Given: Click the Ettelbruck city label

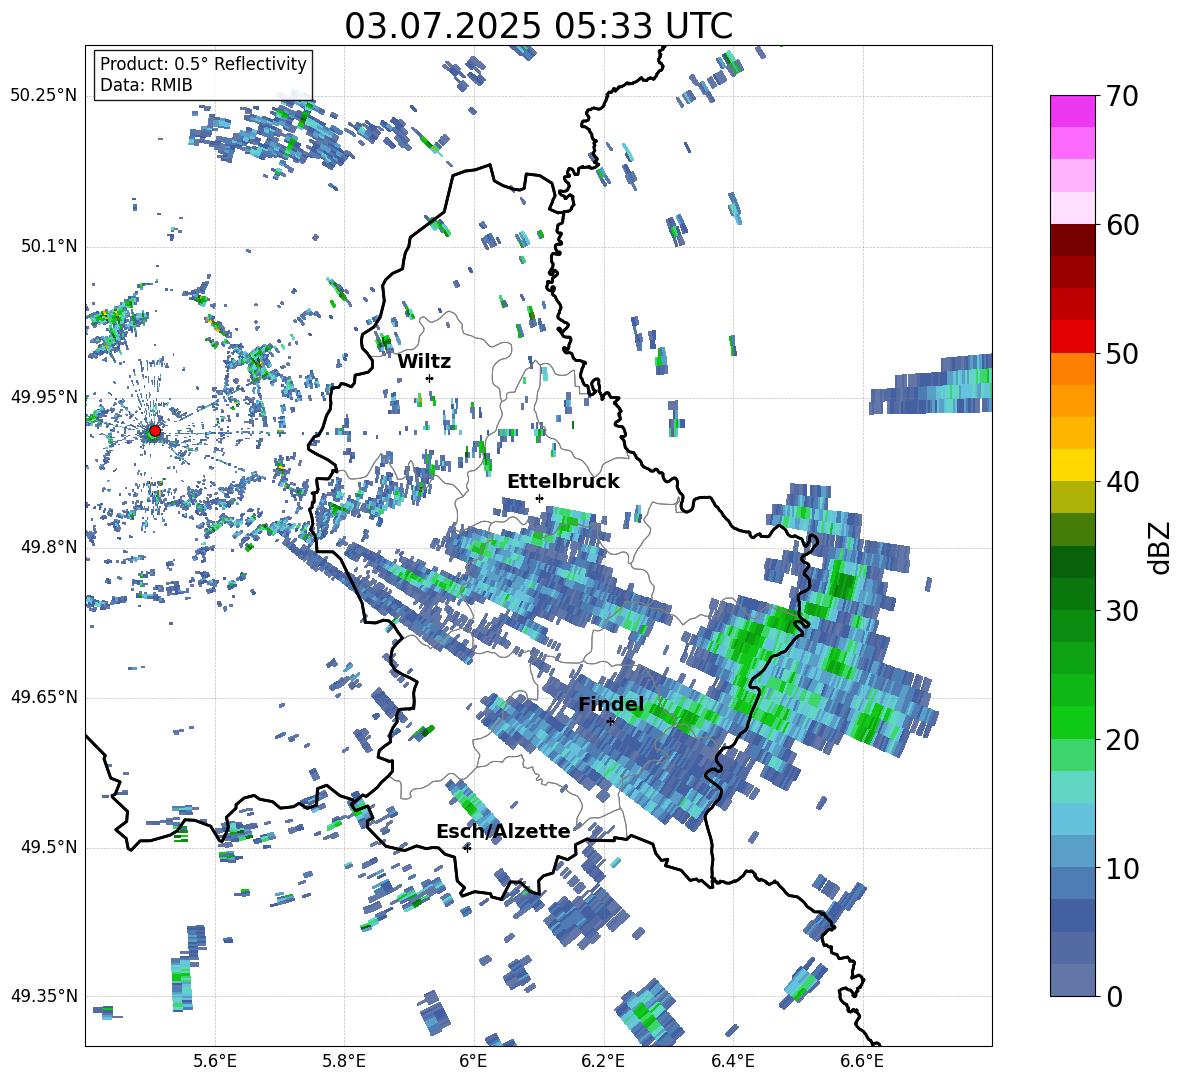Looking at the screenshot, I should pos(563,482).
